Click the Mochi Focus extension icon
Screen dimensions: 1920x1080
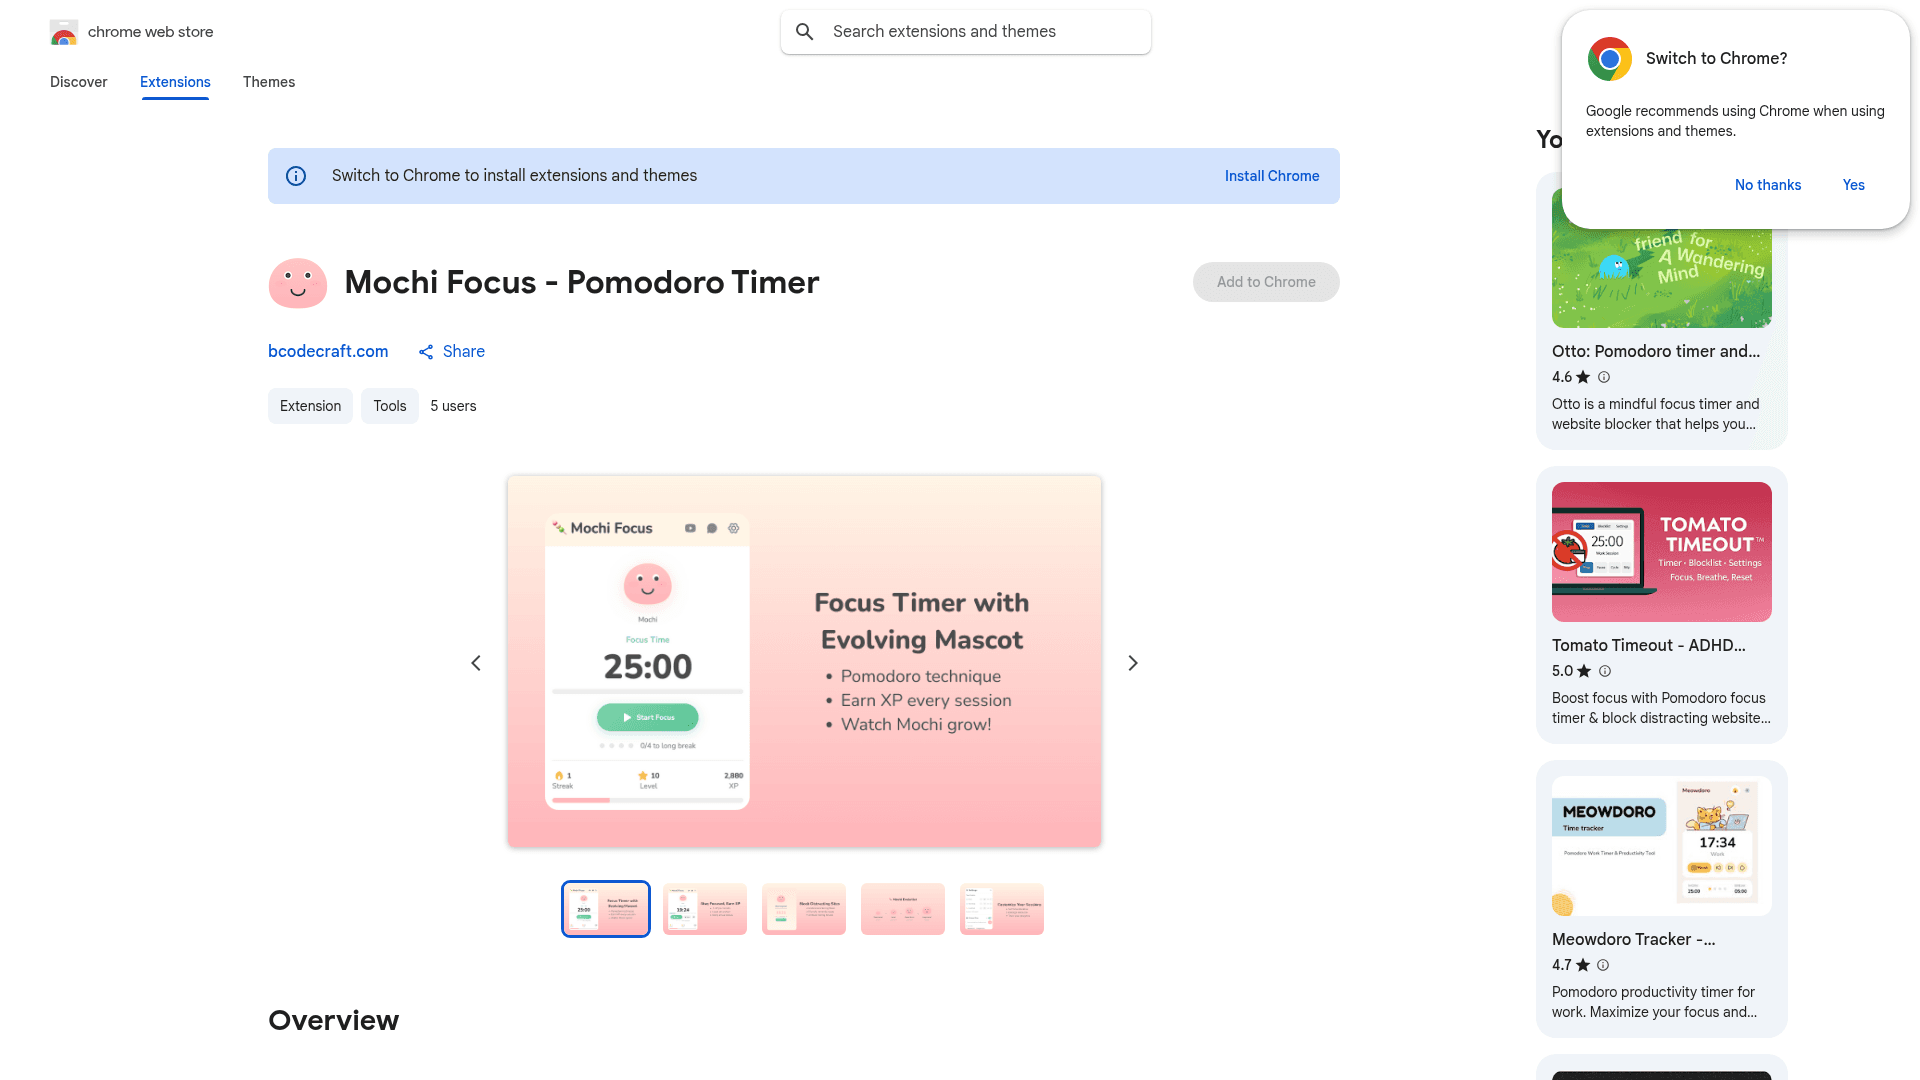(x=297, y=283)
